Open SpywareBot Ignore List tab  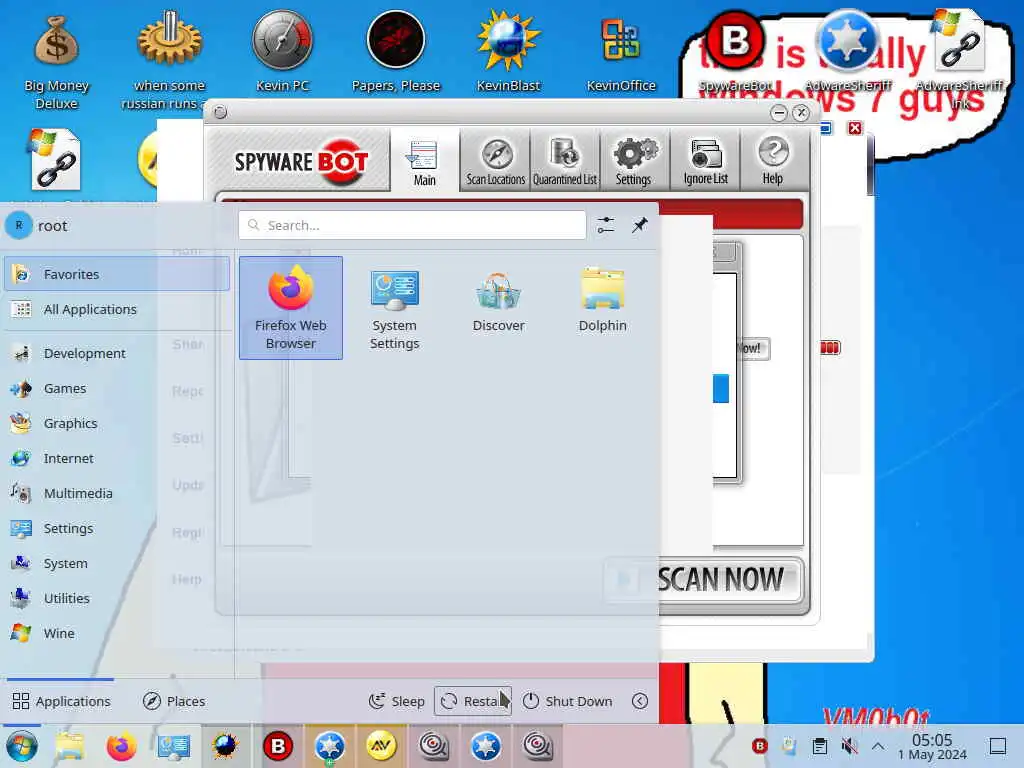tap(705, 161)
